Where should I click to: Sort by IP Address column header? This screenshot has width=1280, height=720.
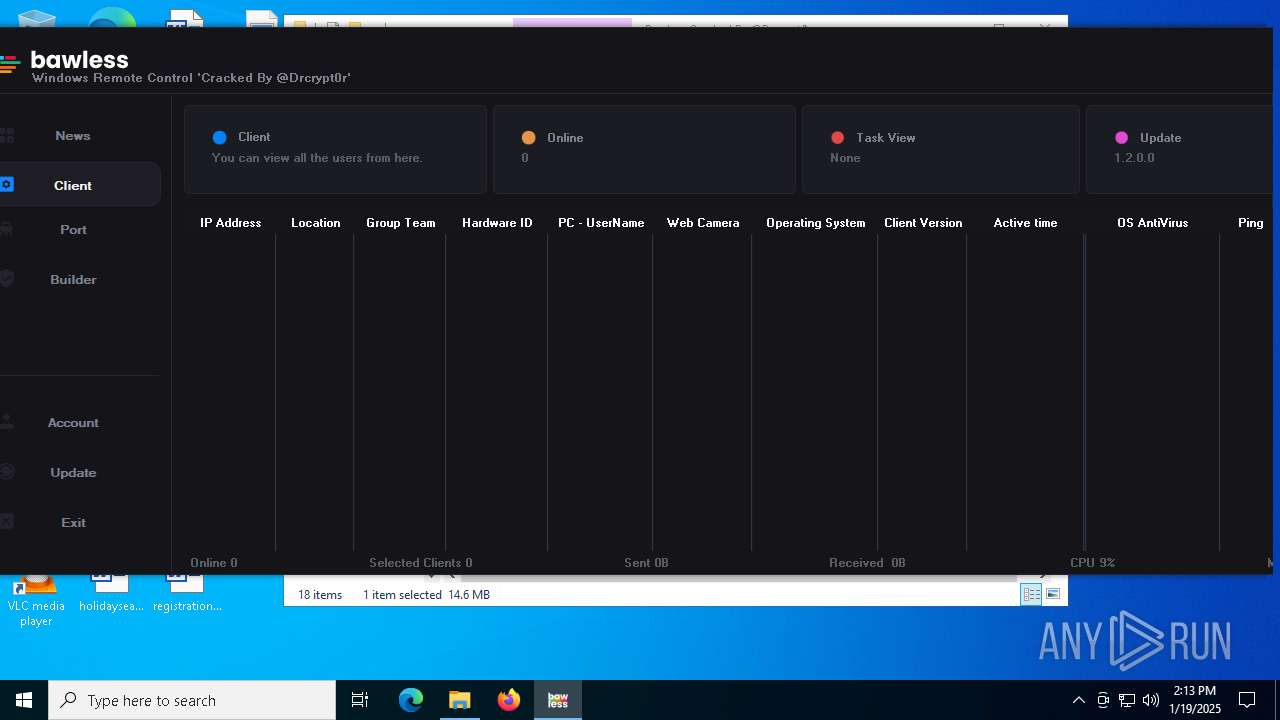230,223
